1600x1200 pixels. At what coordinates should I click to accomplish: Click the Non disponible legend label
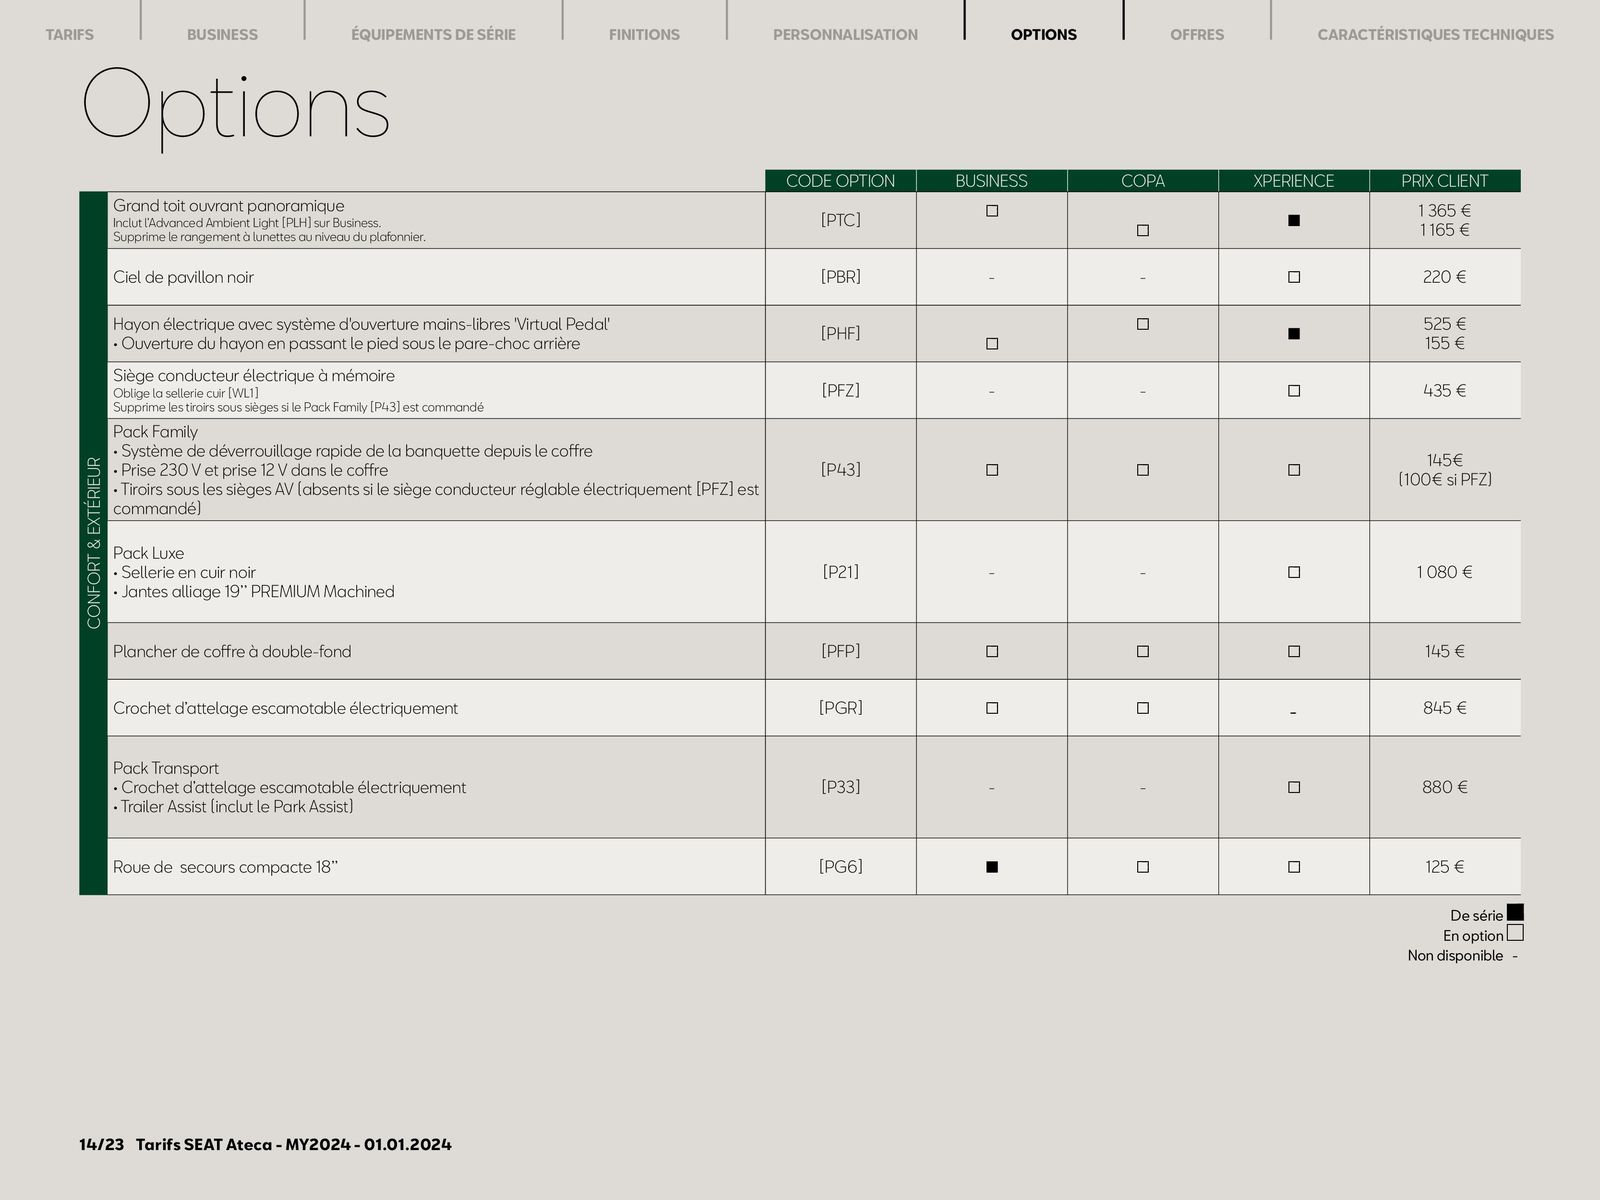click(x=1455, y=956)
